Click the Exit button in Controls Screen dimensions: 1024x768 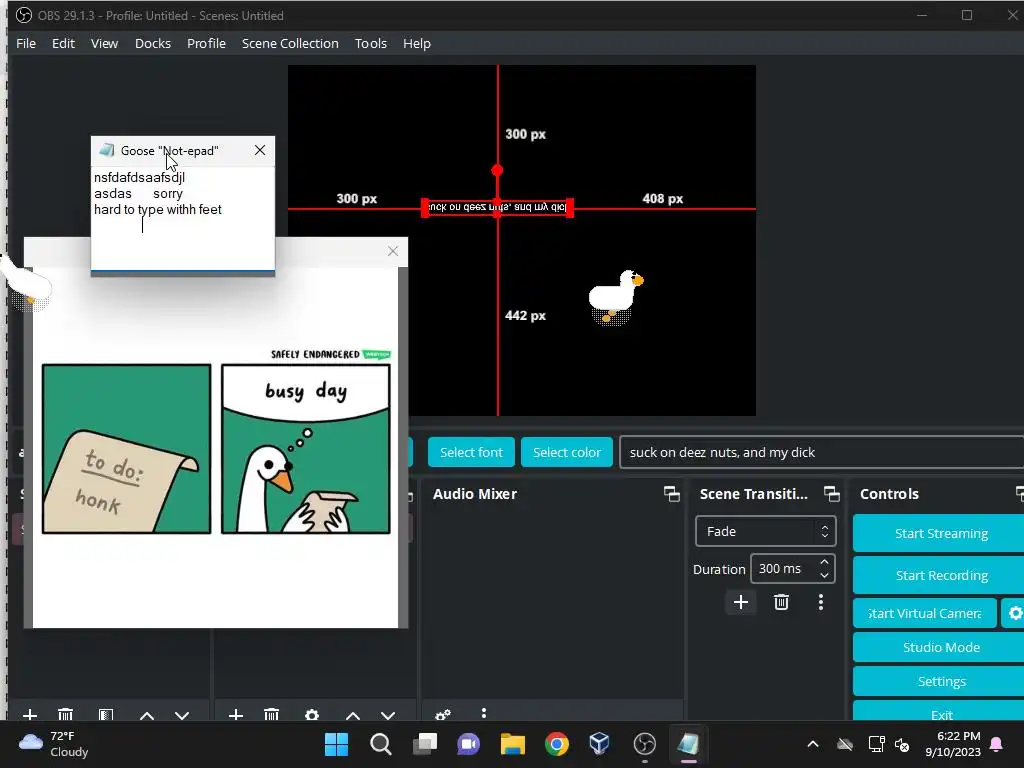point(938,712)
